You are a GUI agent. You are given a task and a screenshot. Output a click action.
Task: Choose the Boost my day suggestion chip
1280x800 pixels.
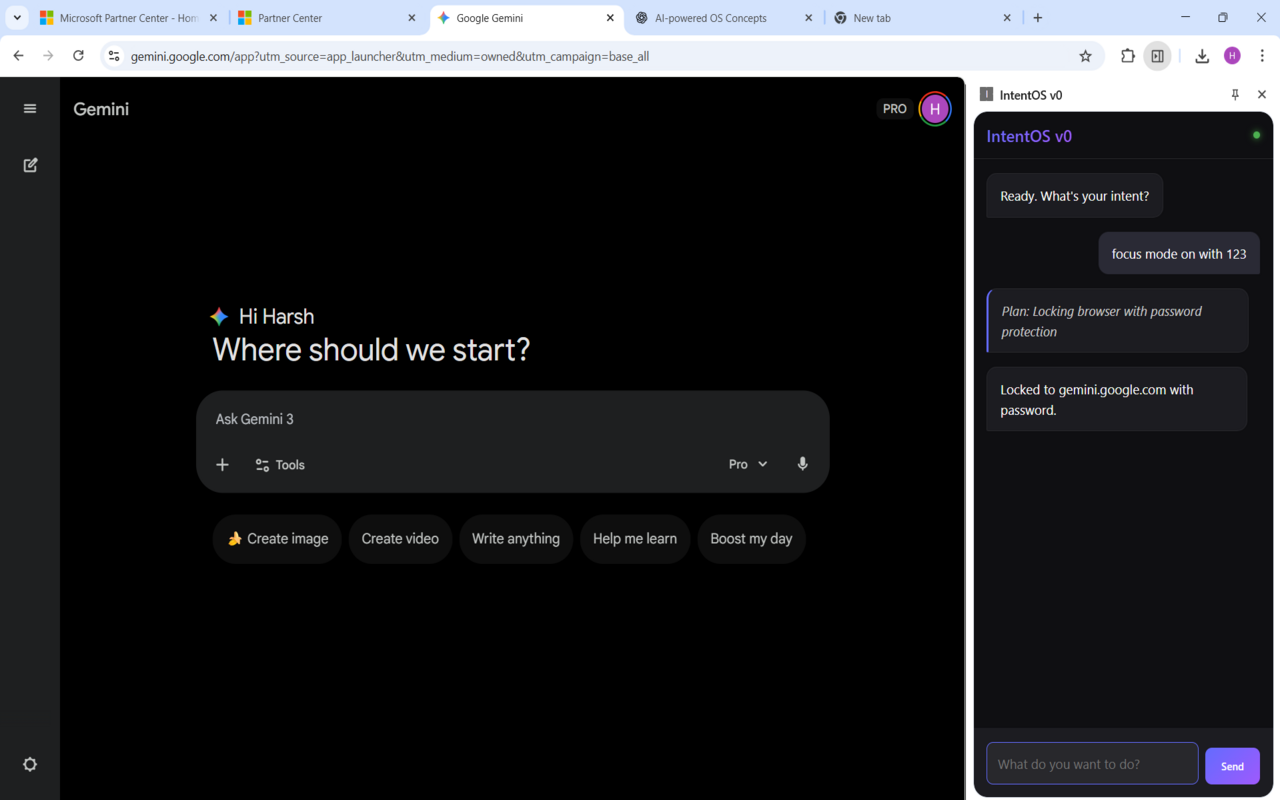coord(751,539)
